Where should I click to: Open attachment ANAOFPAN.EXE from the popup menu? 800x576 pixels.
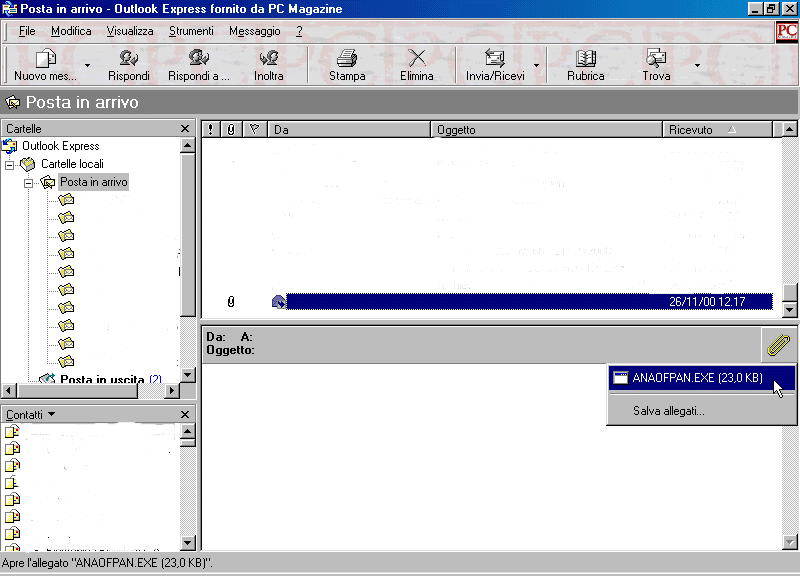(x=702, y=378)
